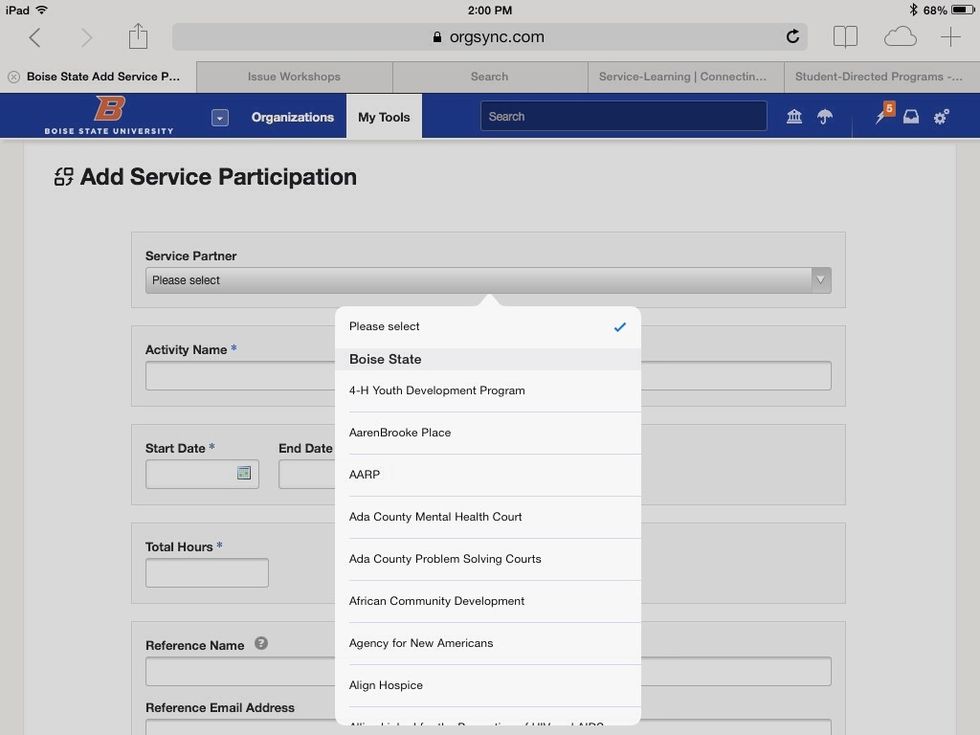Open the settings gears icon

pyautogui.click(x=940, y=116)
